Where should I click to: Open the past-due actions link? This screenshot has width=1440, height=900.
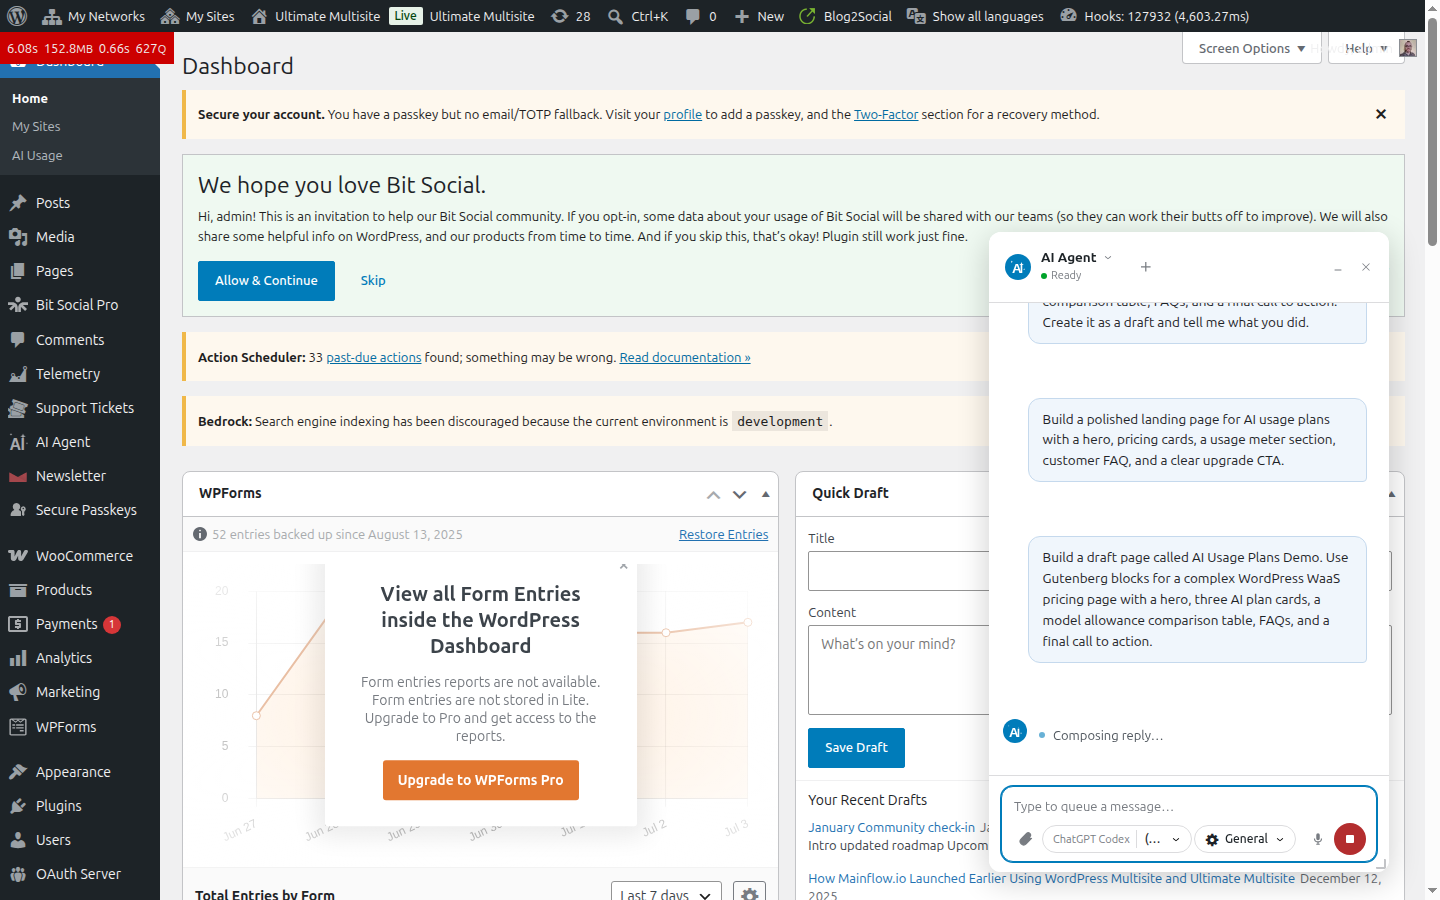(x=374, y=357)
